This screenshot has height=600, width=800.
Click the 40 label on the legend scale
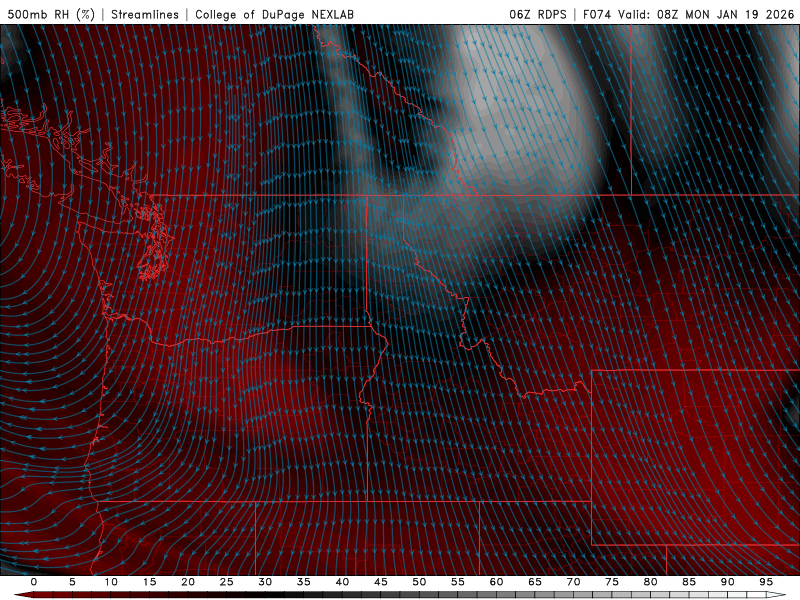[x=342, y=582]
